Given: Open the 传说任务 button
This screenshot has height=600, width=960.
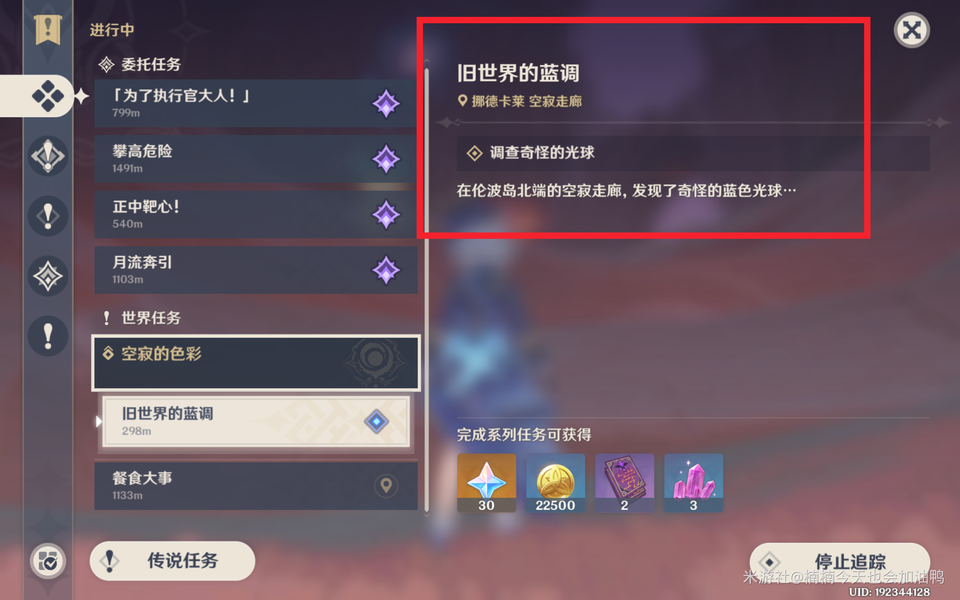Looking at the screenshot, I should pyautogui.click(x=172, y=561).
